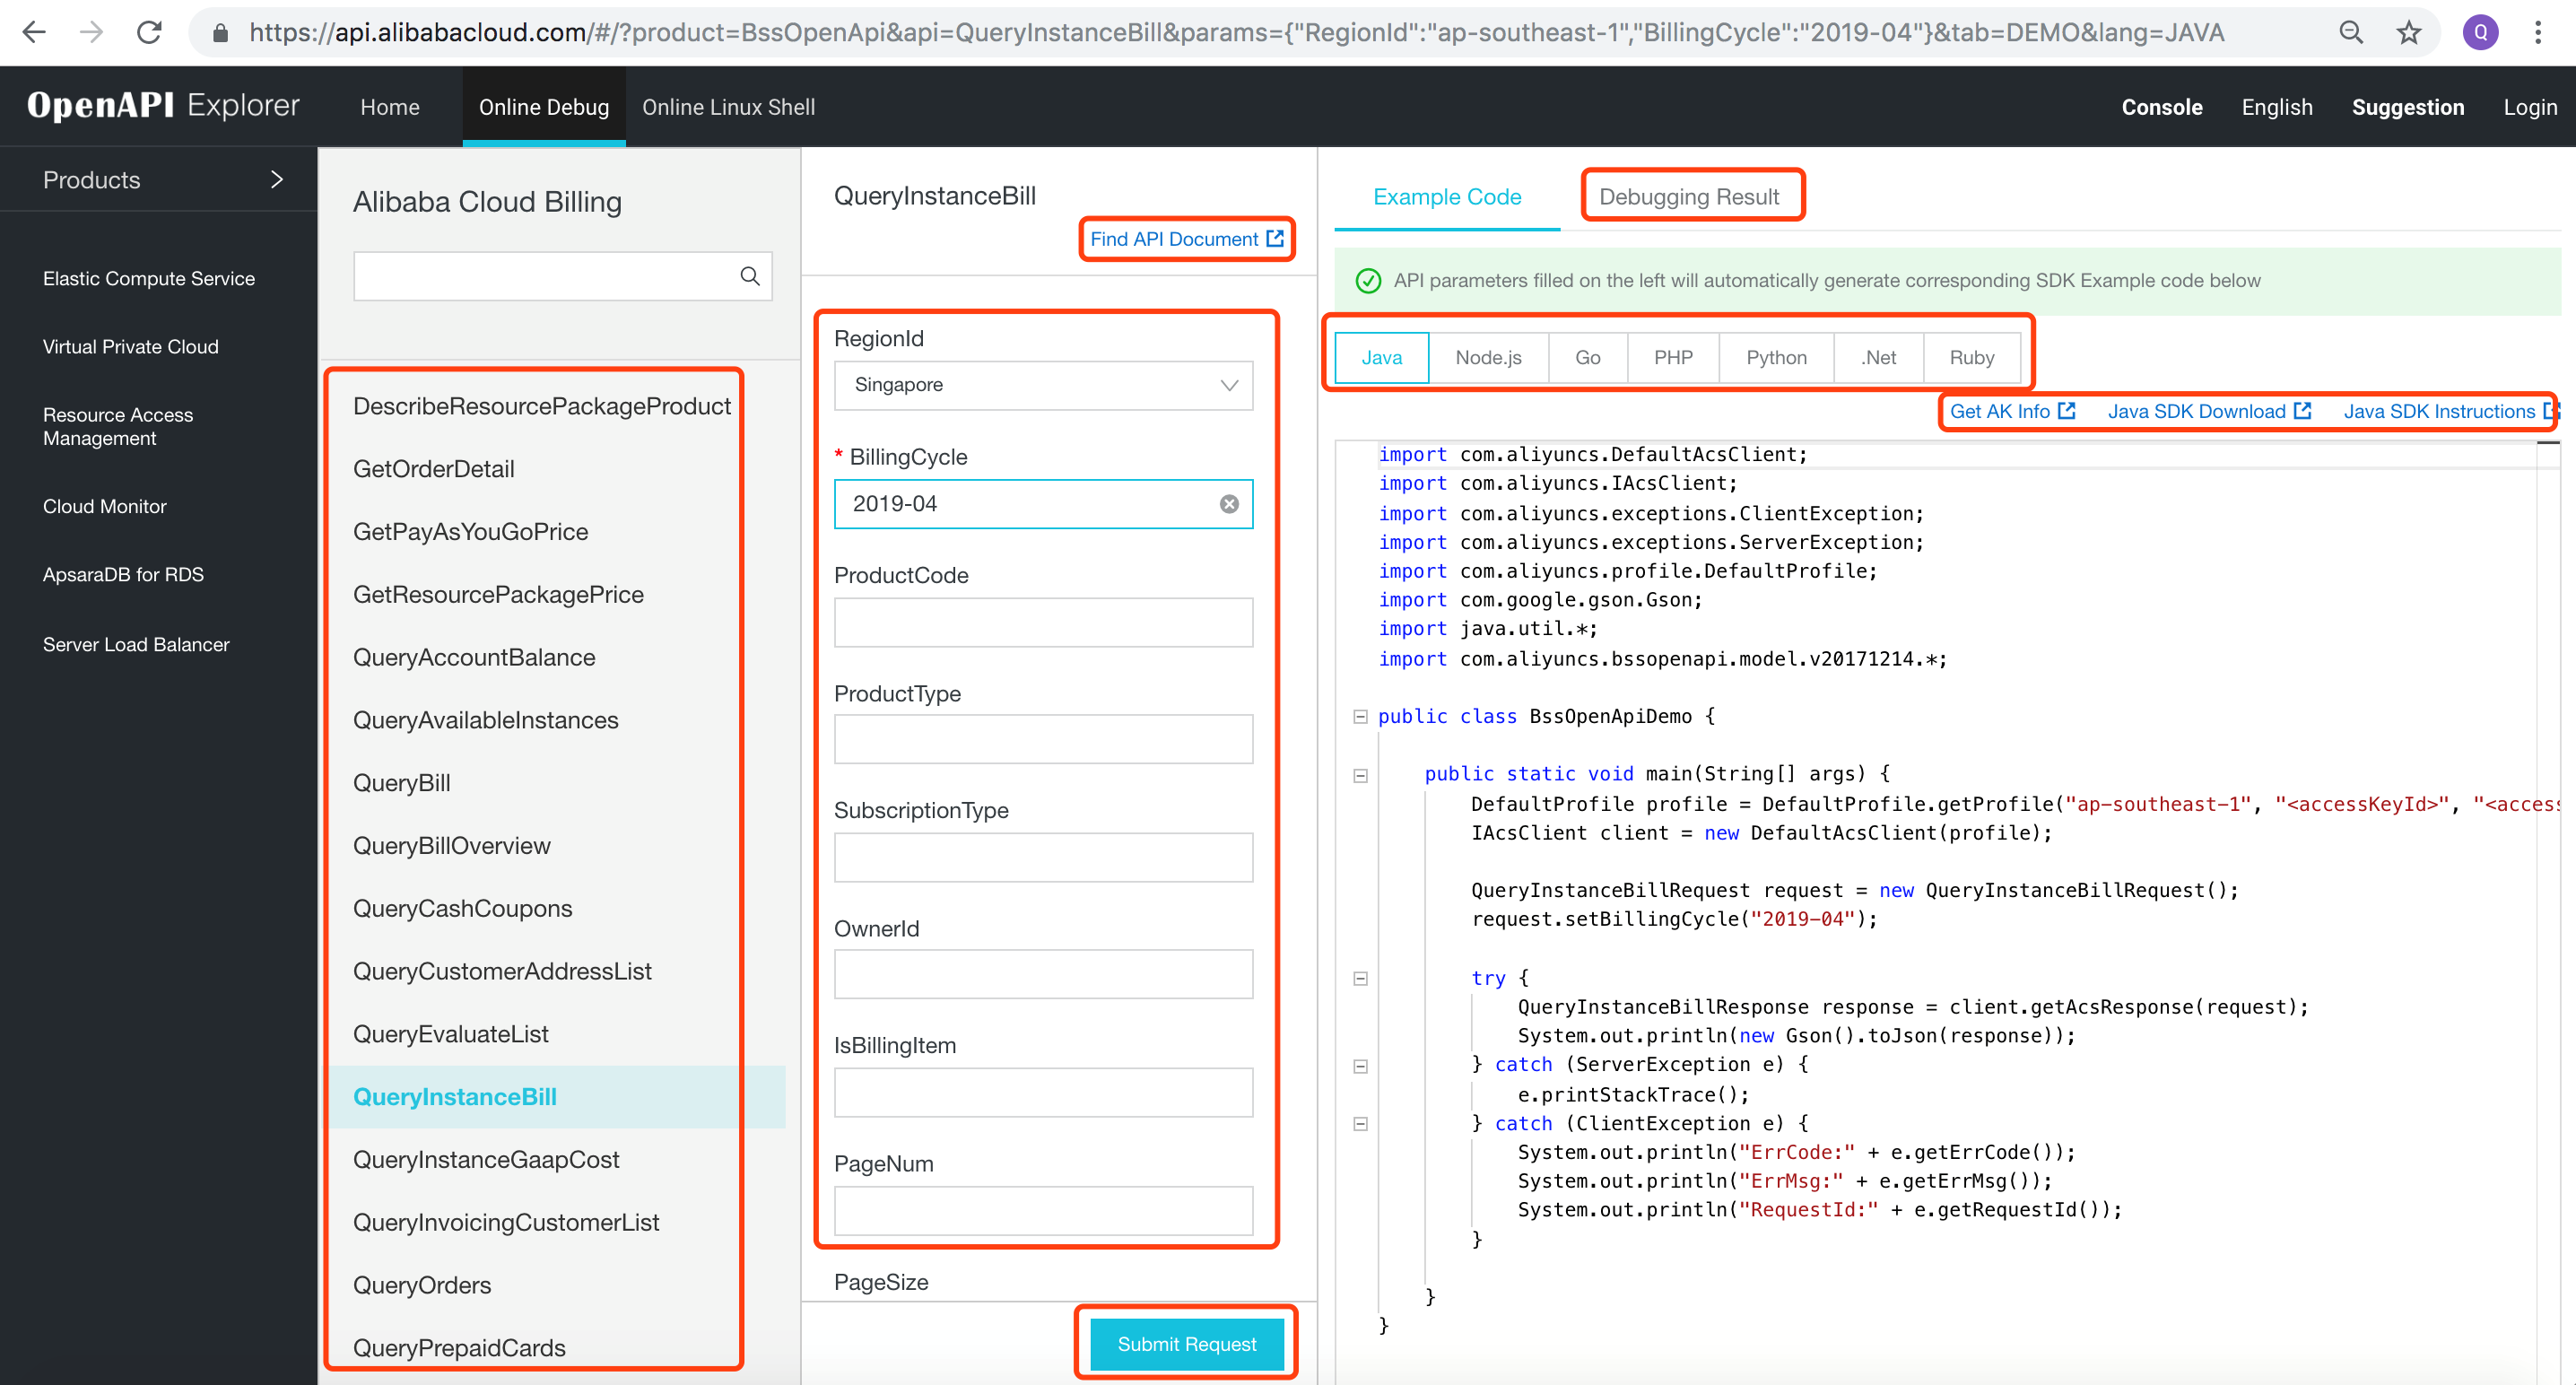Open the Online Linux Shell nav item
Viewport: 2576px width, 1385px height.
point(728,107)
